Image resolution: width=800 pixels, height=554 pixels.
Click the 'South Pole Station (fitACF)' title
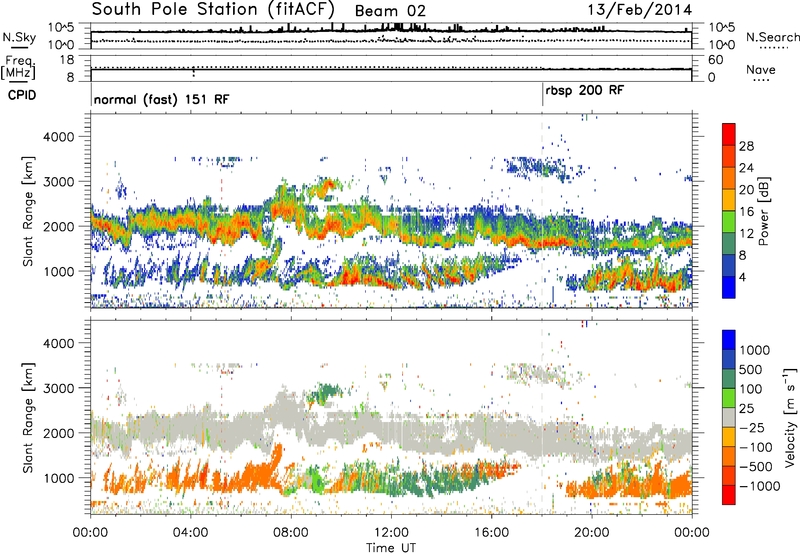click(x=213, y=9)
